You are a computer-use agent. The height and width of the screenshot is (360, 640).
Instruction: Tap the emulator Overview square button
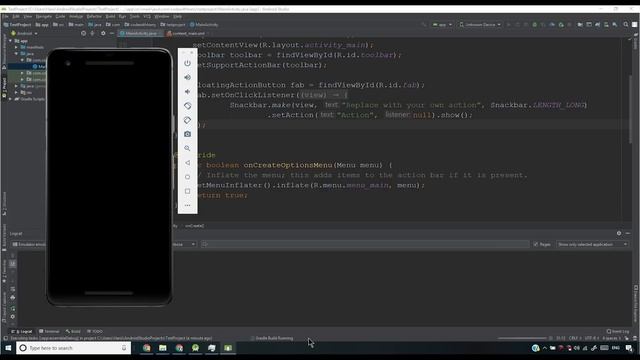187,191
